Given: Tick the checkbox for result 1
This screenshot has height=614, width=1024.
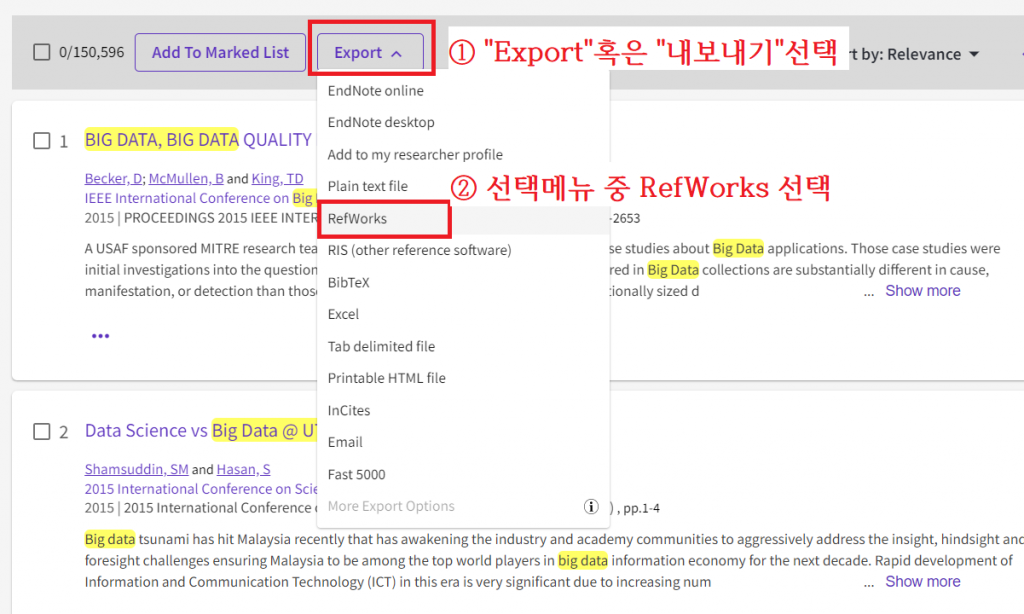Looking at the screenshot, I should coord(42,141).
